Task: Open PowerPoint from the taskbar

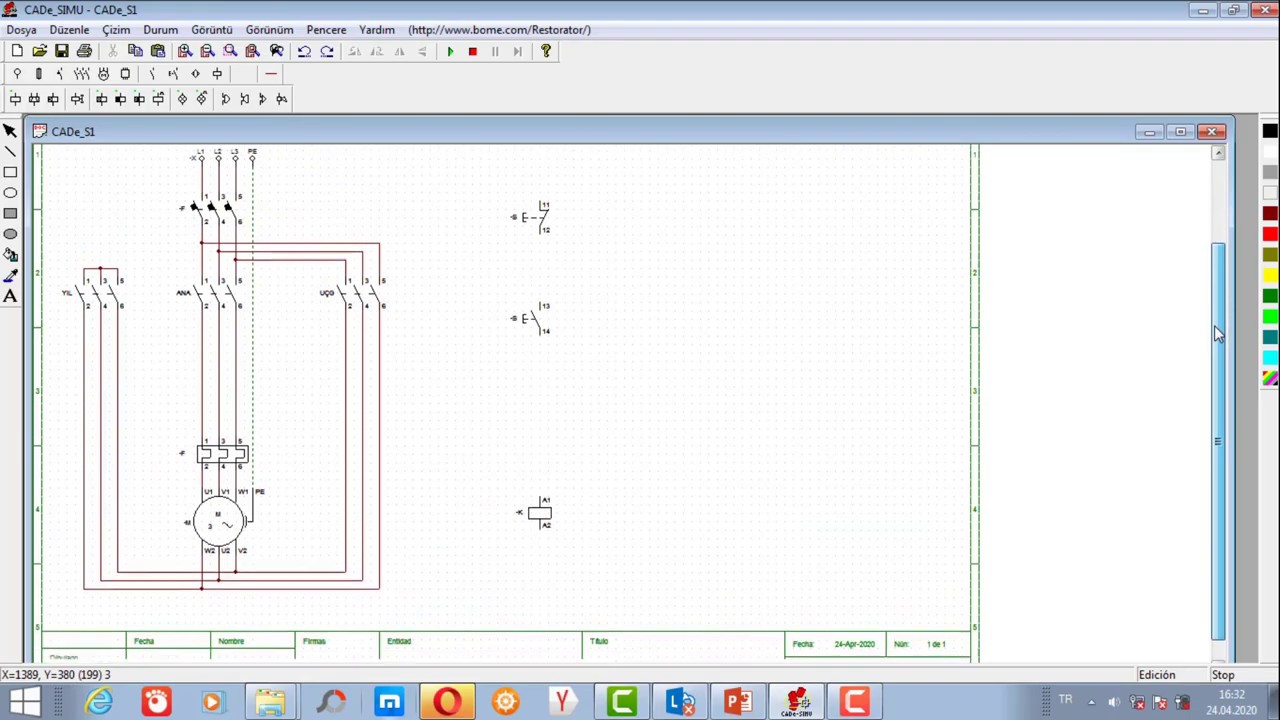Action: [738, 702]
